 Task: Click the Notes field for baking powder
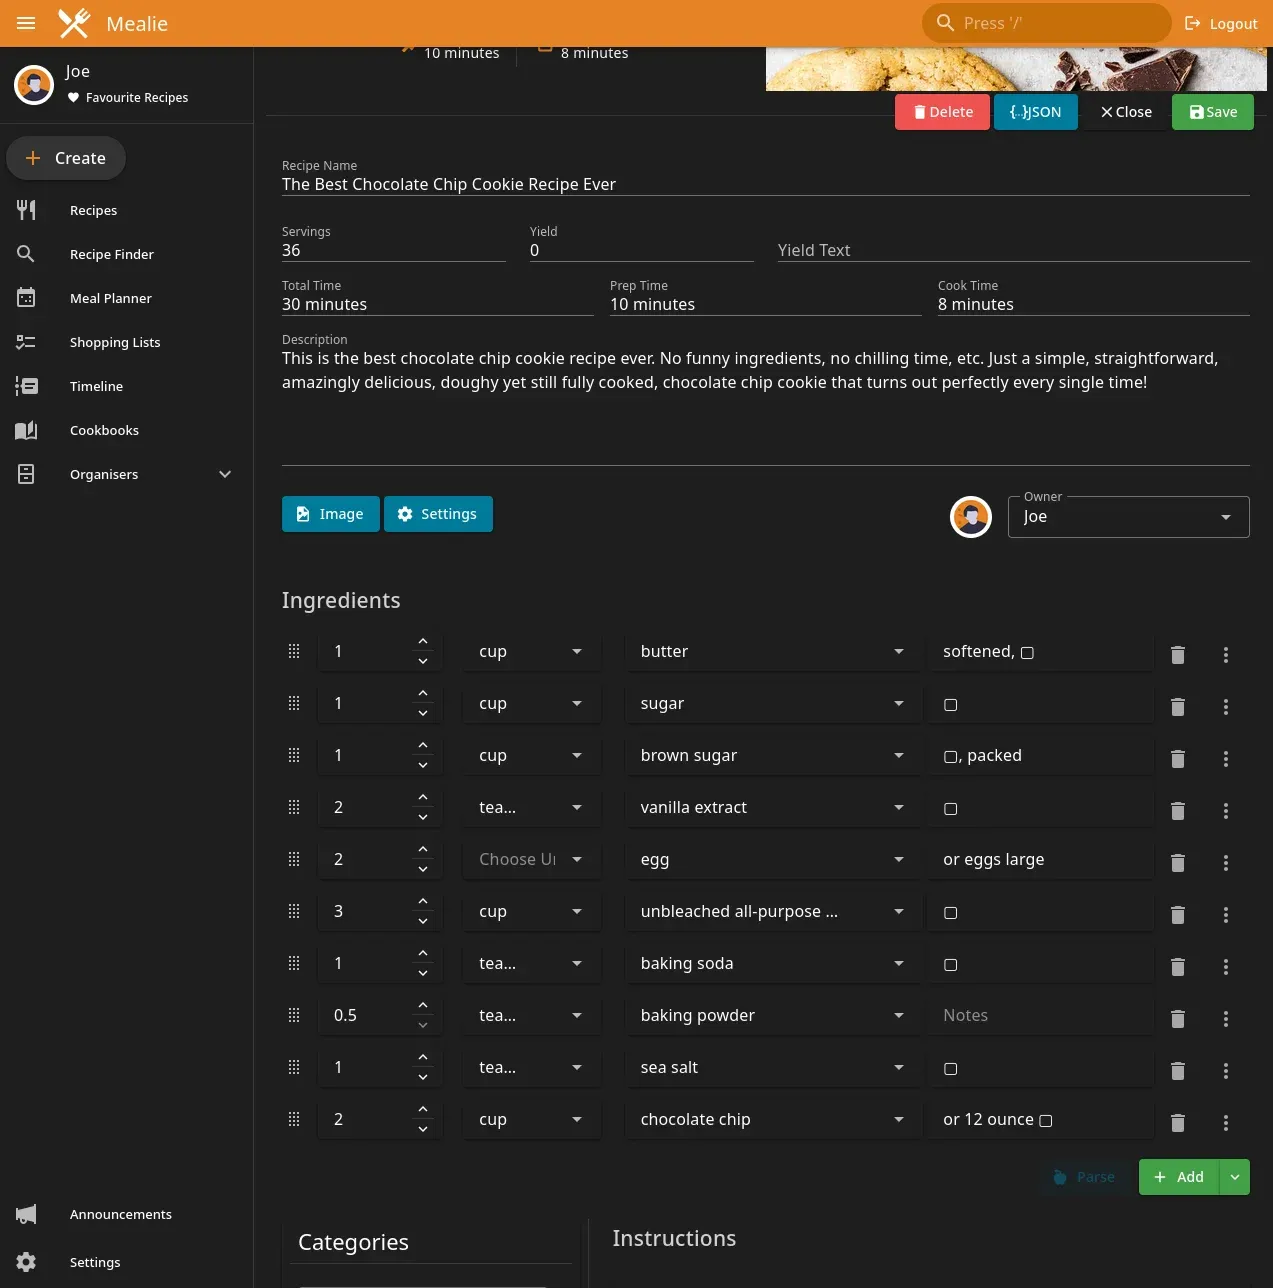pos(1041,1015)
